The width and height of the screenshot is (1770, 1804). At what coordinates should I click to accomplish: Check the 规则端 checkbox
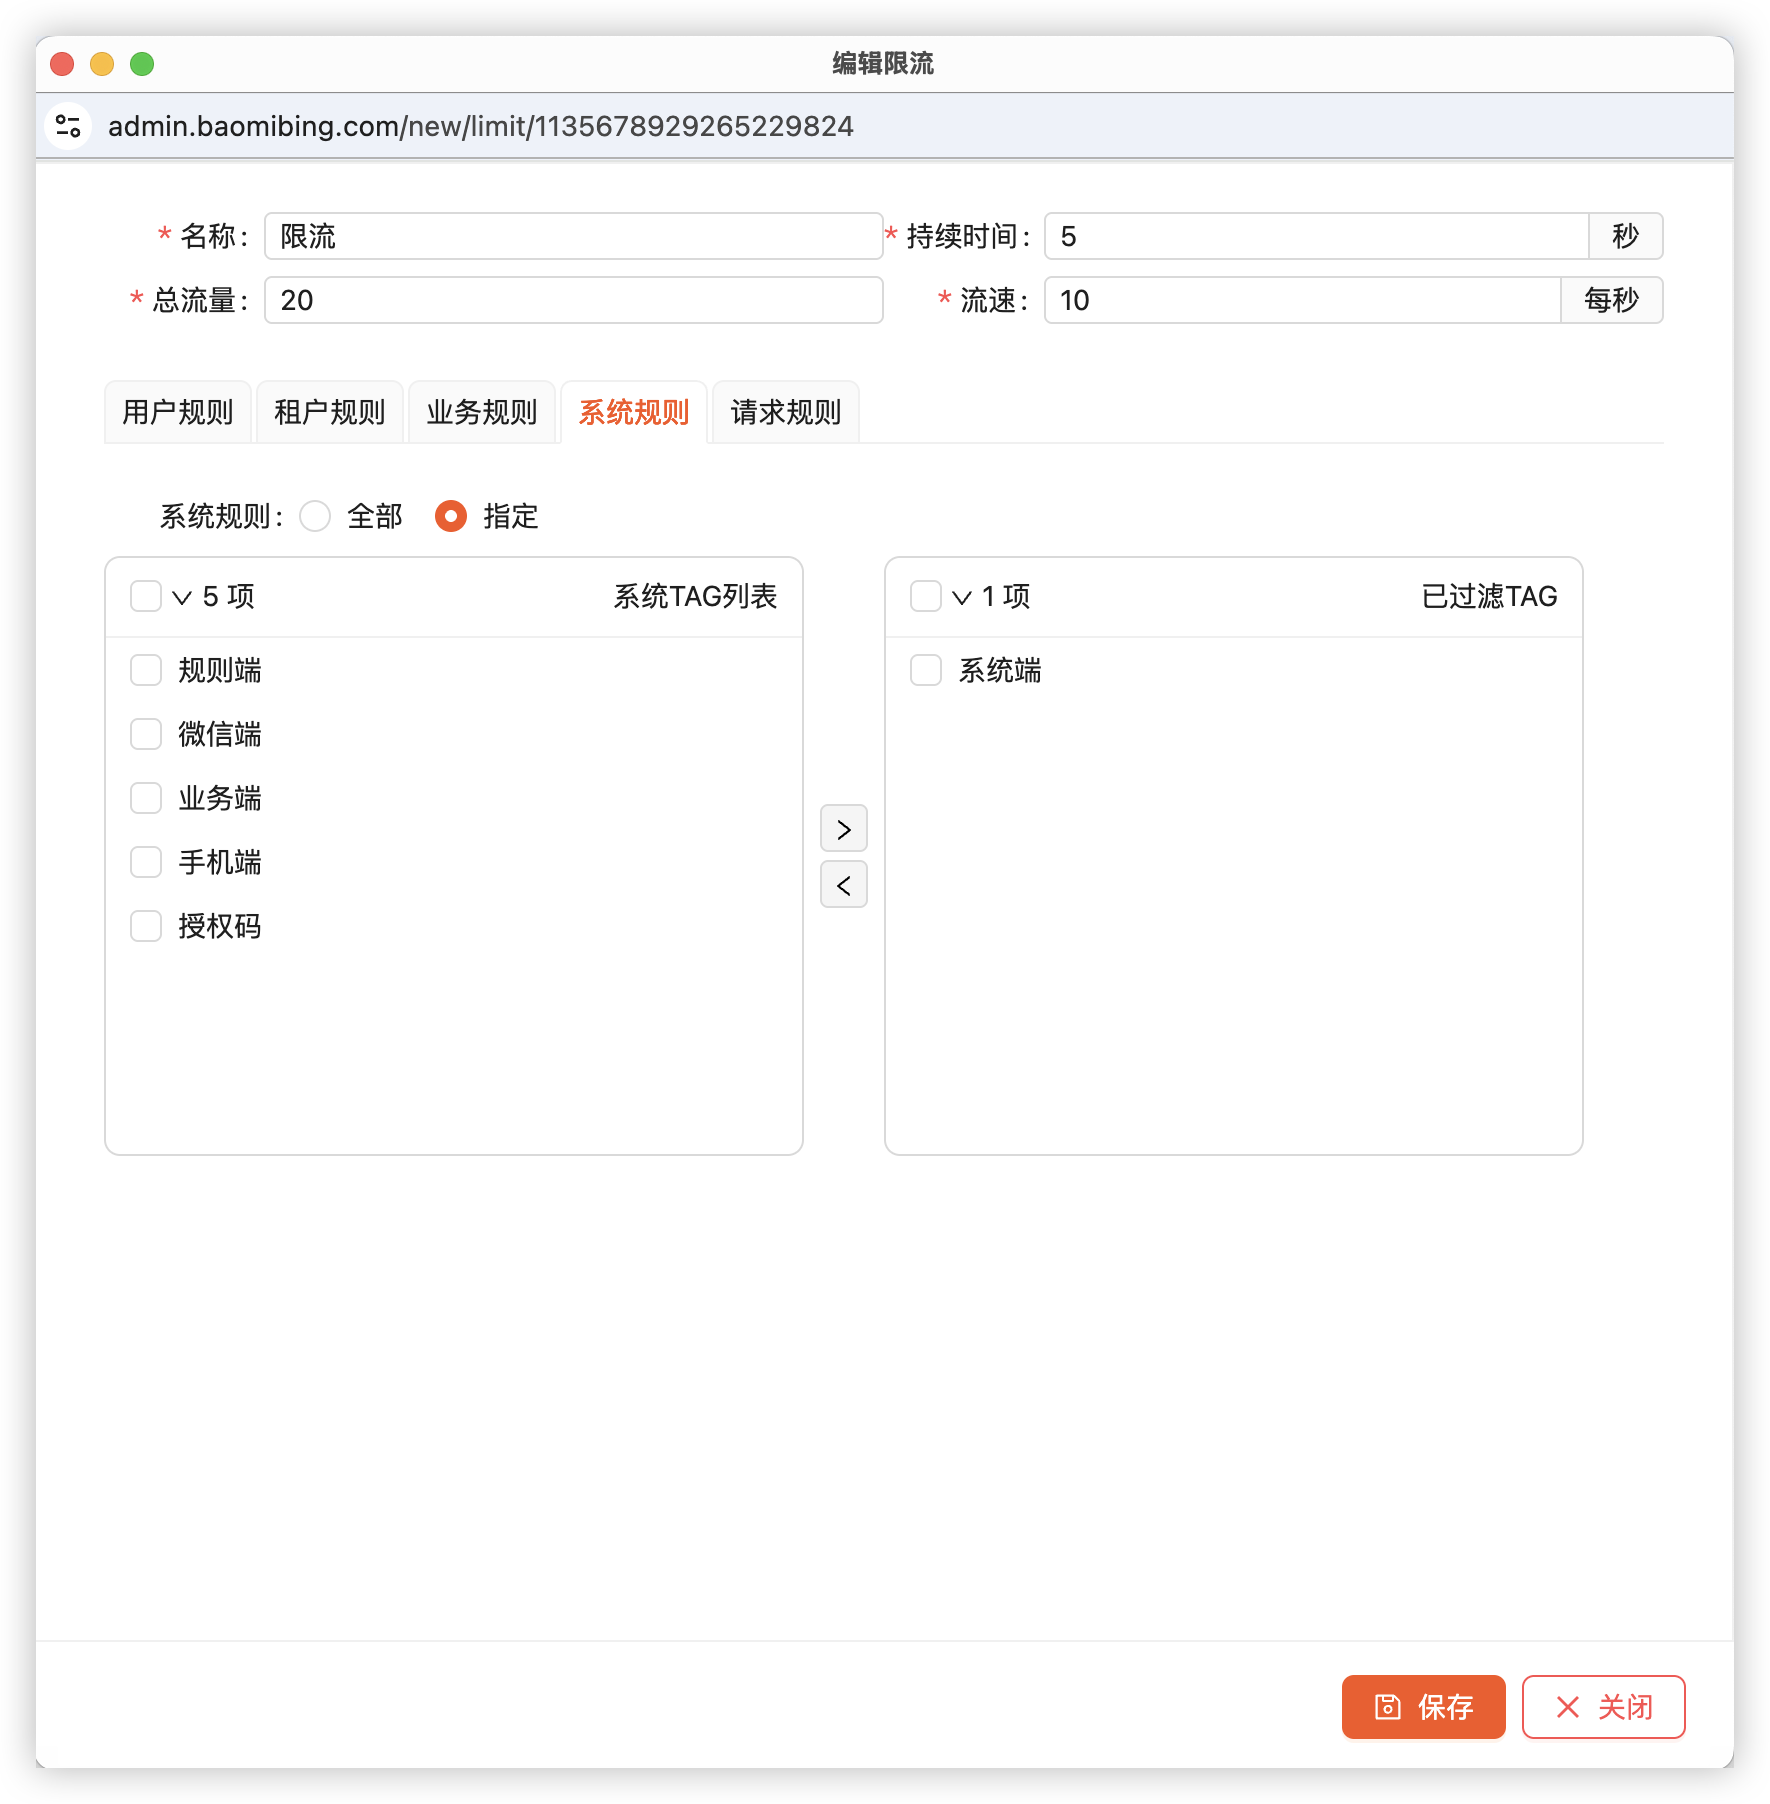pyautogui.click(x=145, y=670)
